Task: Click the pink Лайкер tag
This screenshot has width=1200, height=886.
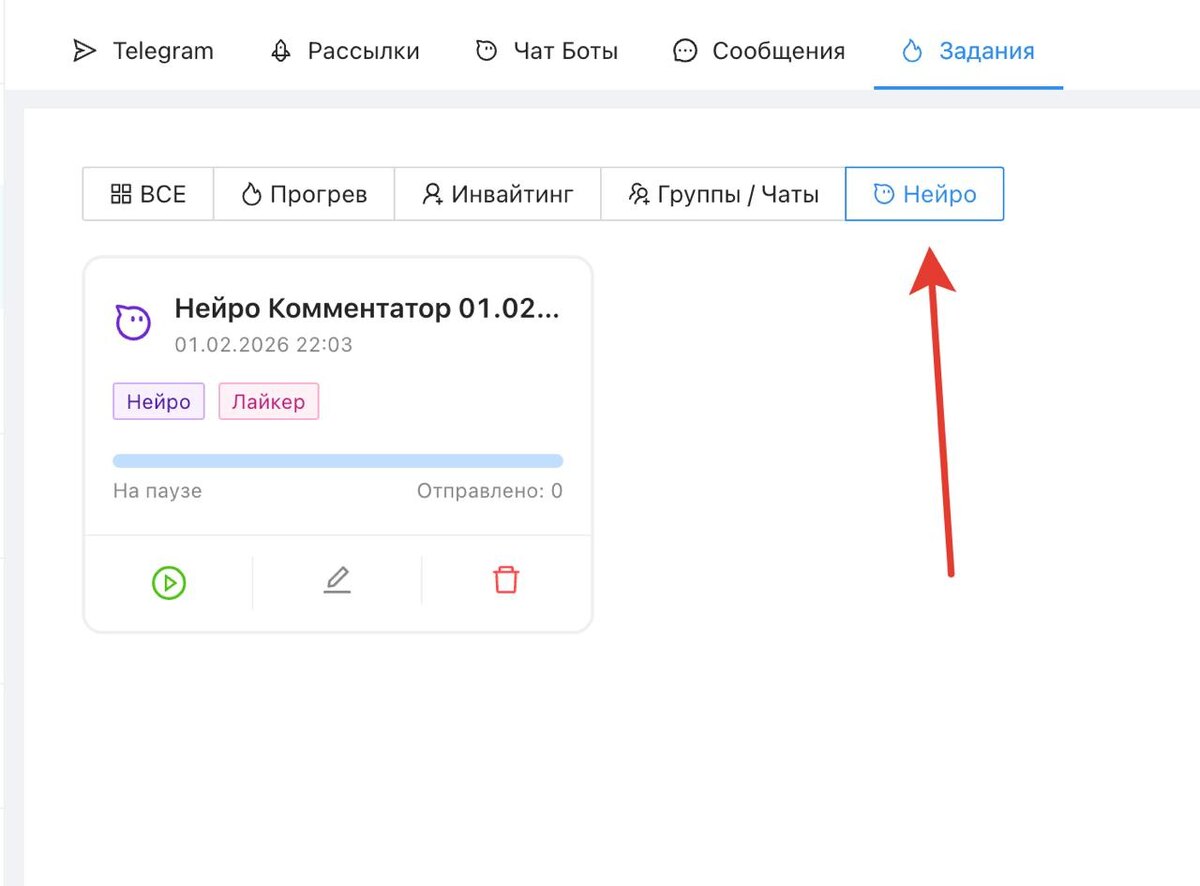Action: 269,402
